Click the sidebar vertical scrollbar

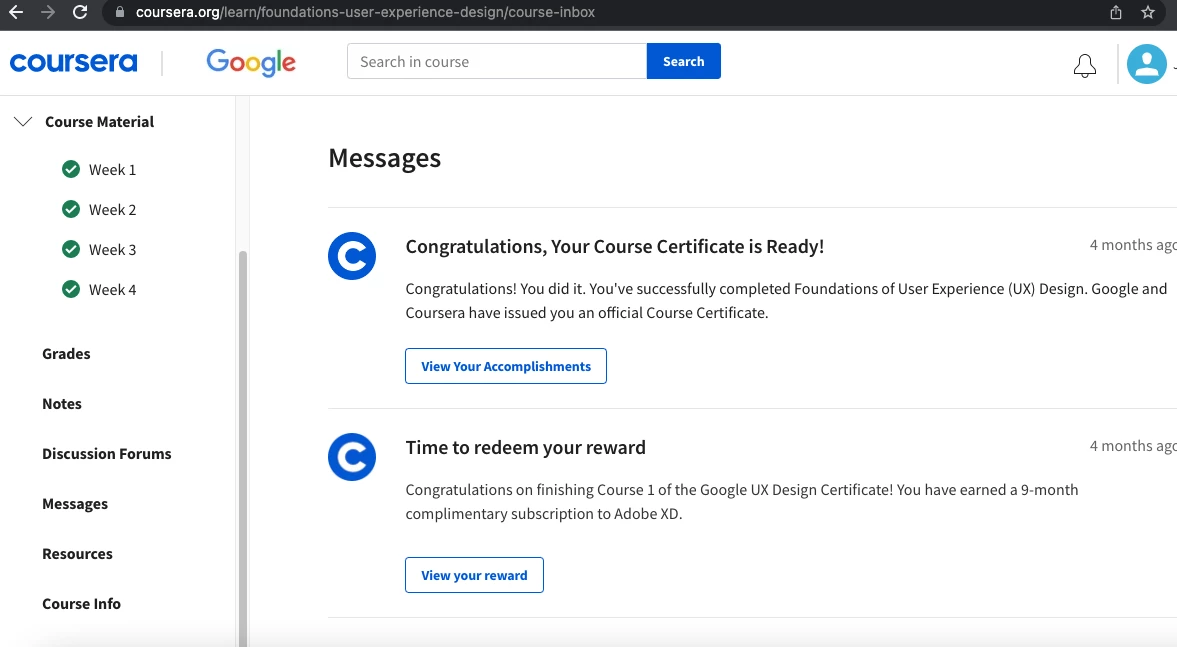click(242, 448)
